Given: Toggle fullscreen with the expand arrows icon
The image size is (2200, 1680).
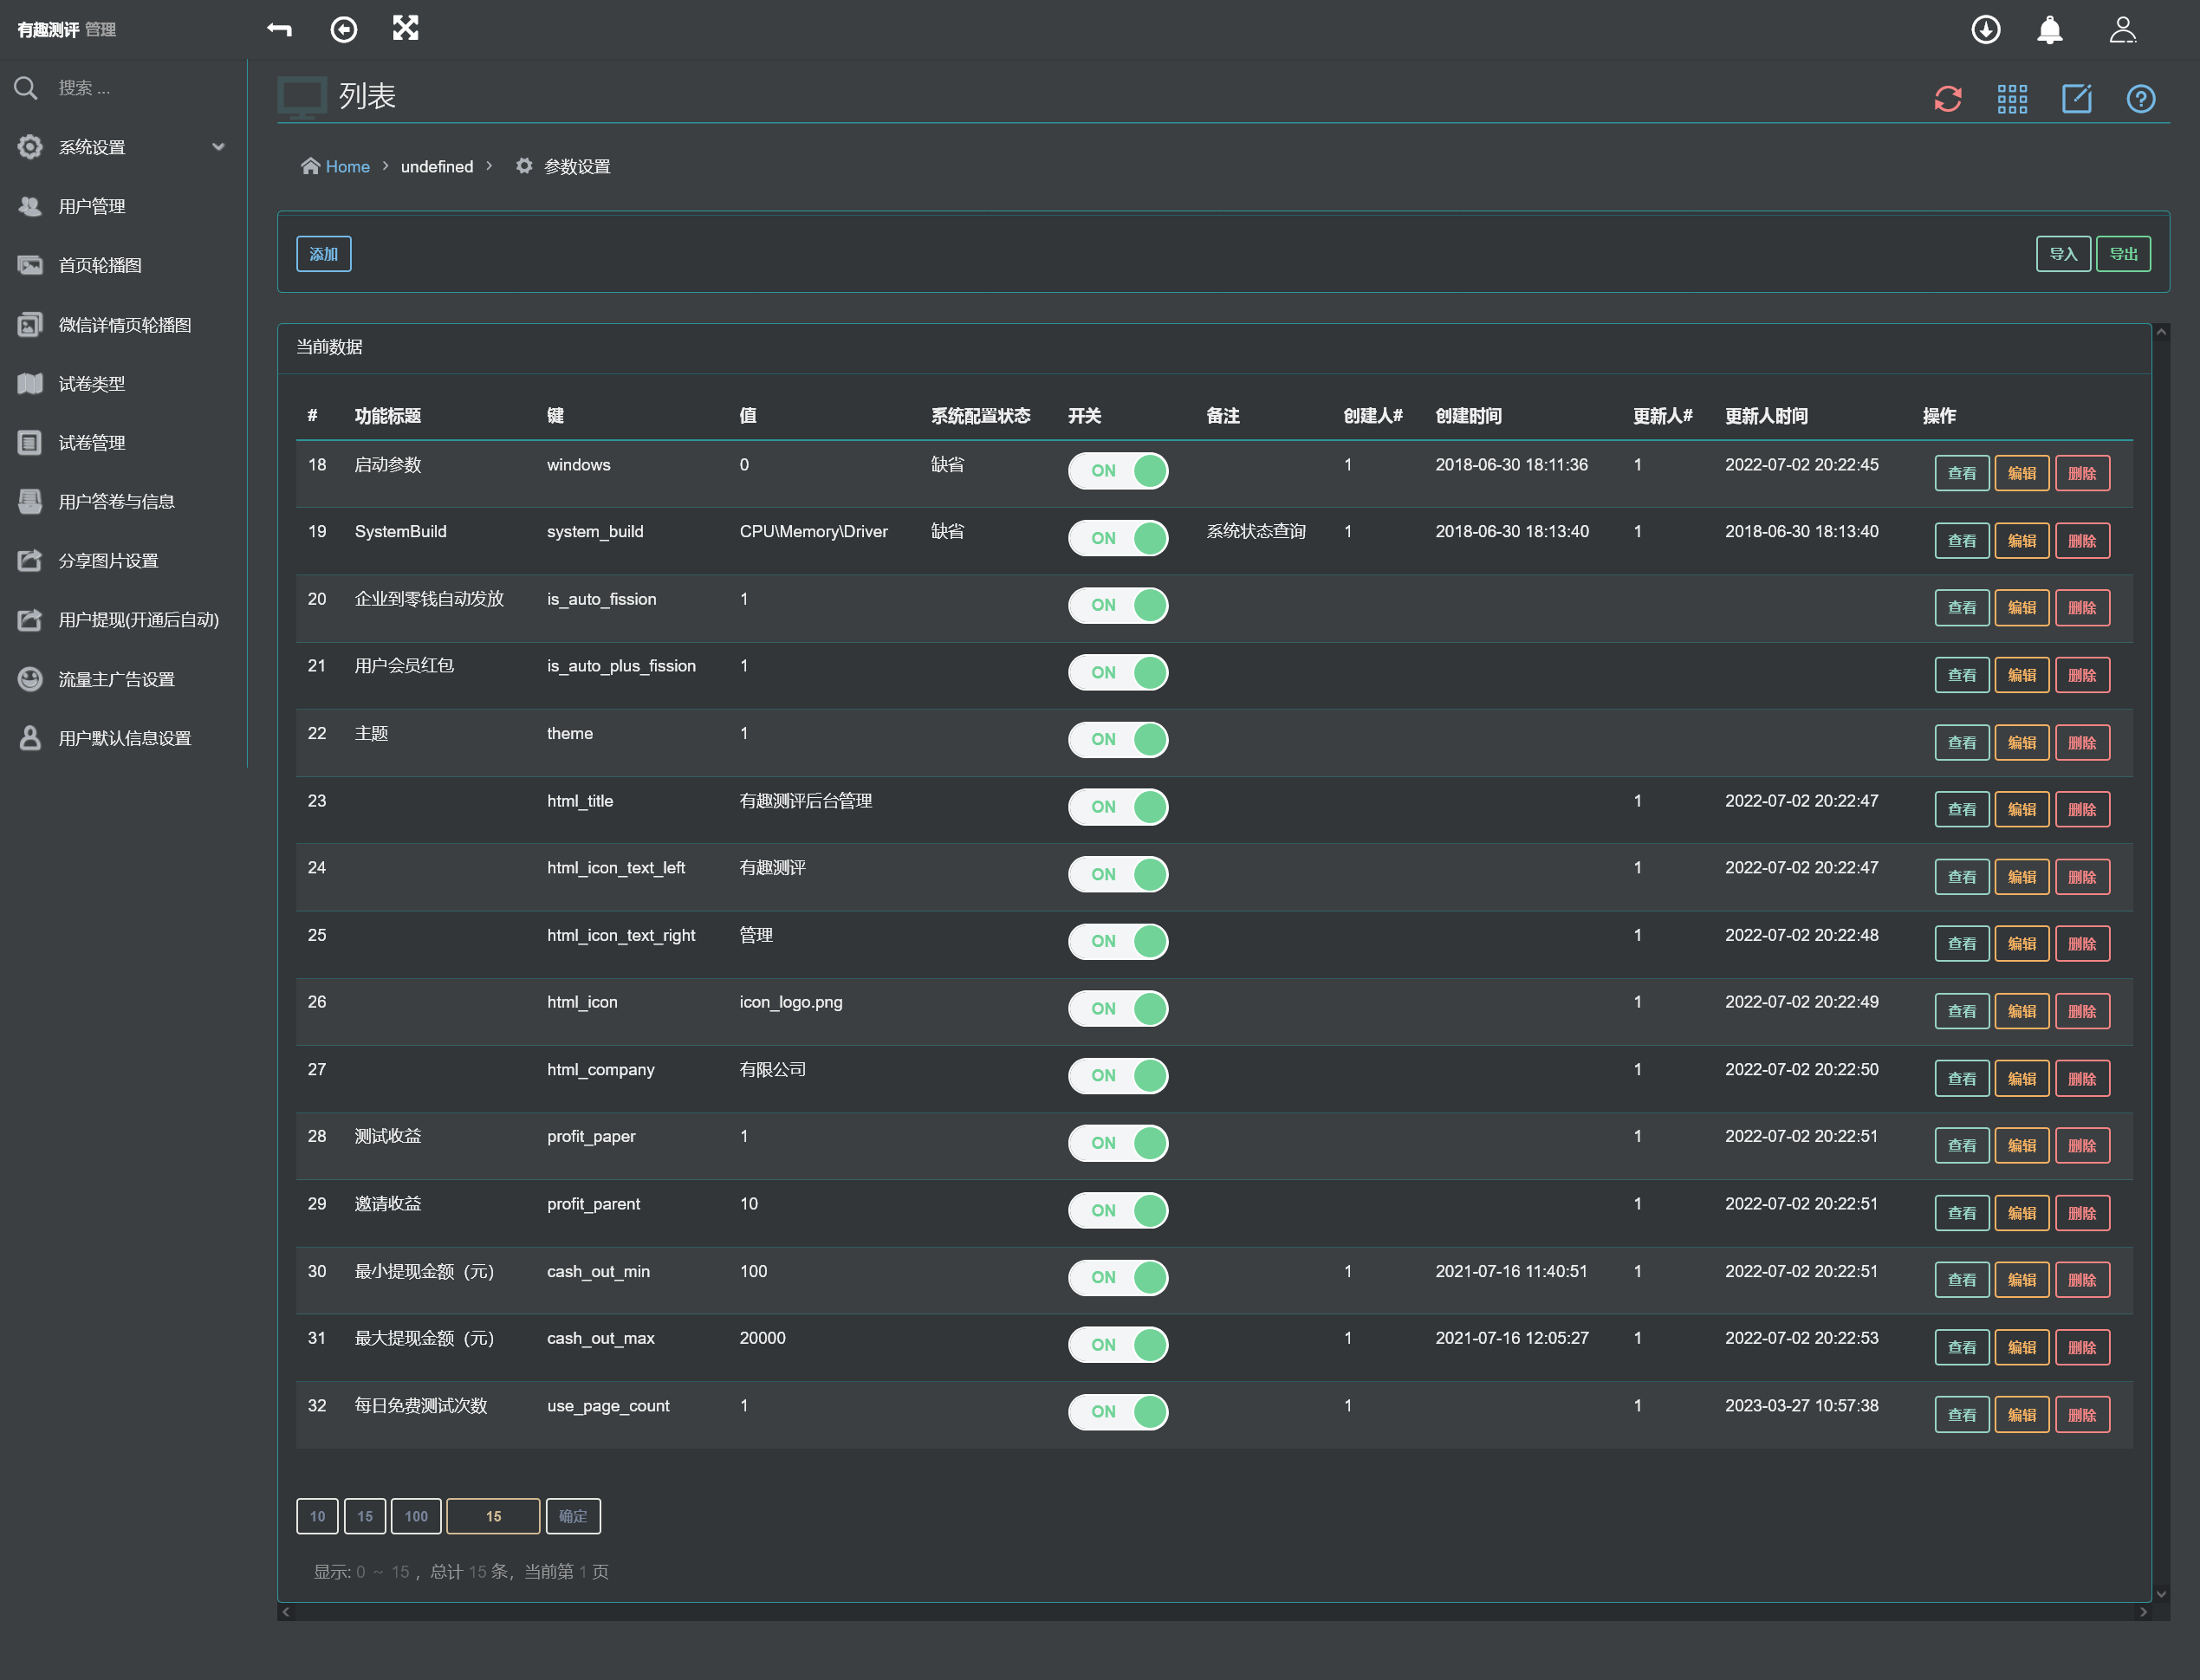Looking at the screenshot, I should point(405,28).
